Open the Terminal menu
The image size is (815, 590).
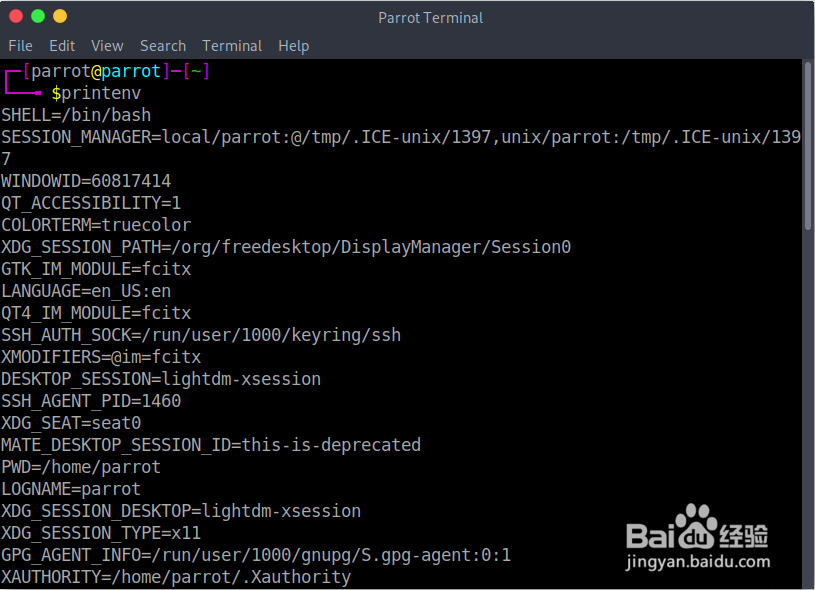coord(232,46)
